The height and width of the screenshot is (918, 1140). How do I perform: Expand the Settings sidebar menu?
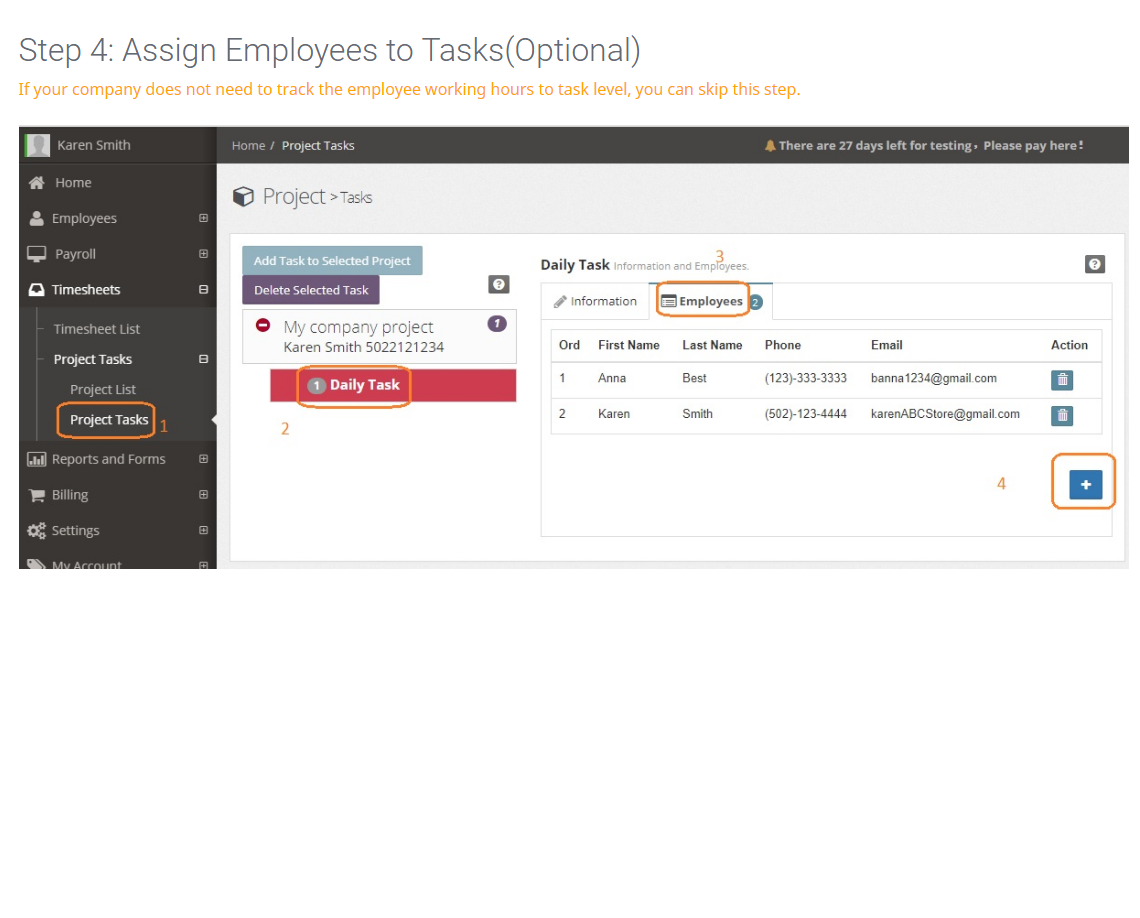pos(204,530)
